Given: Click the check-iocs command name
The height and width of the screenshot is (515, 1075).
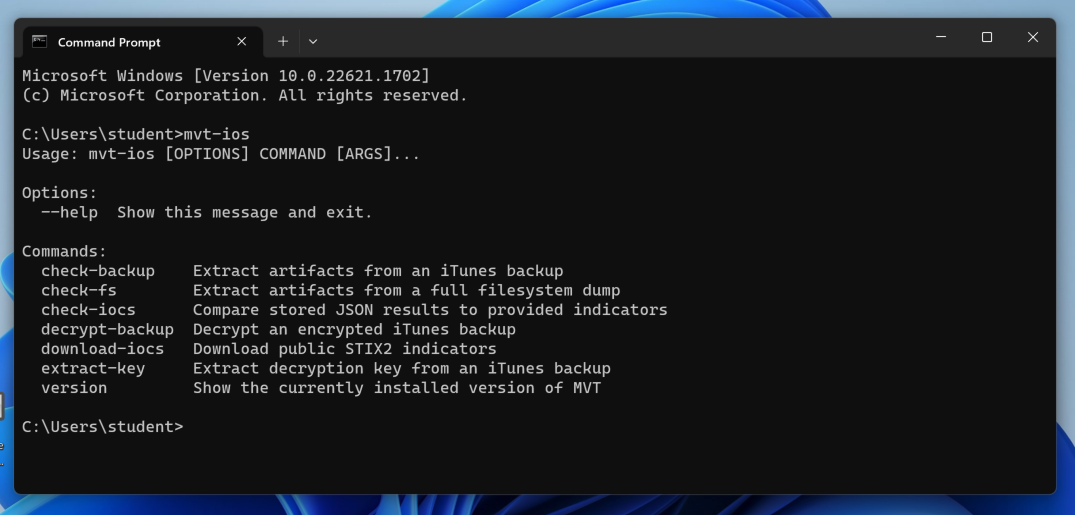Looking at the screenshot, I should pos(88,310).
